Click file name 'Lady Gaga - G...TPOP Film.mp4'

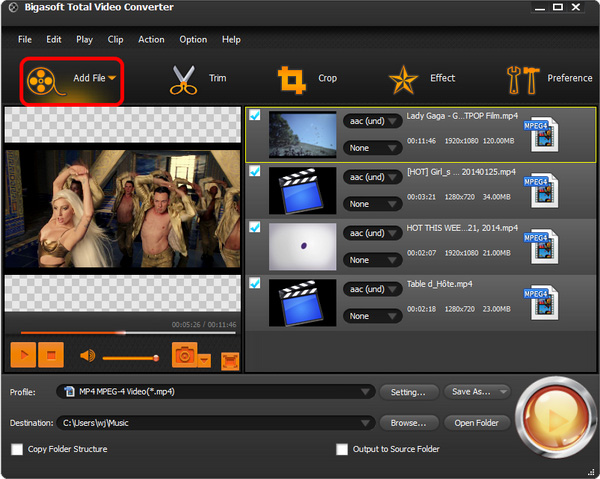click(462, 116)
